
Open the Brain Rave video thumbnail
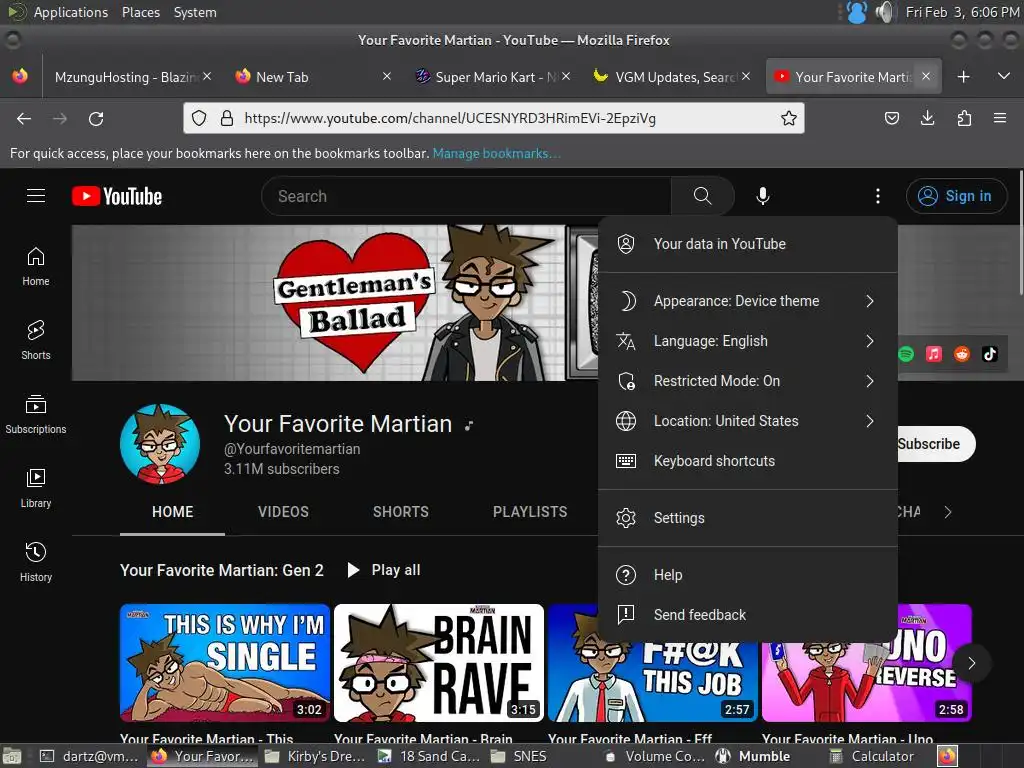click(x=439, y=663)
